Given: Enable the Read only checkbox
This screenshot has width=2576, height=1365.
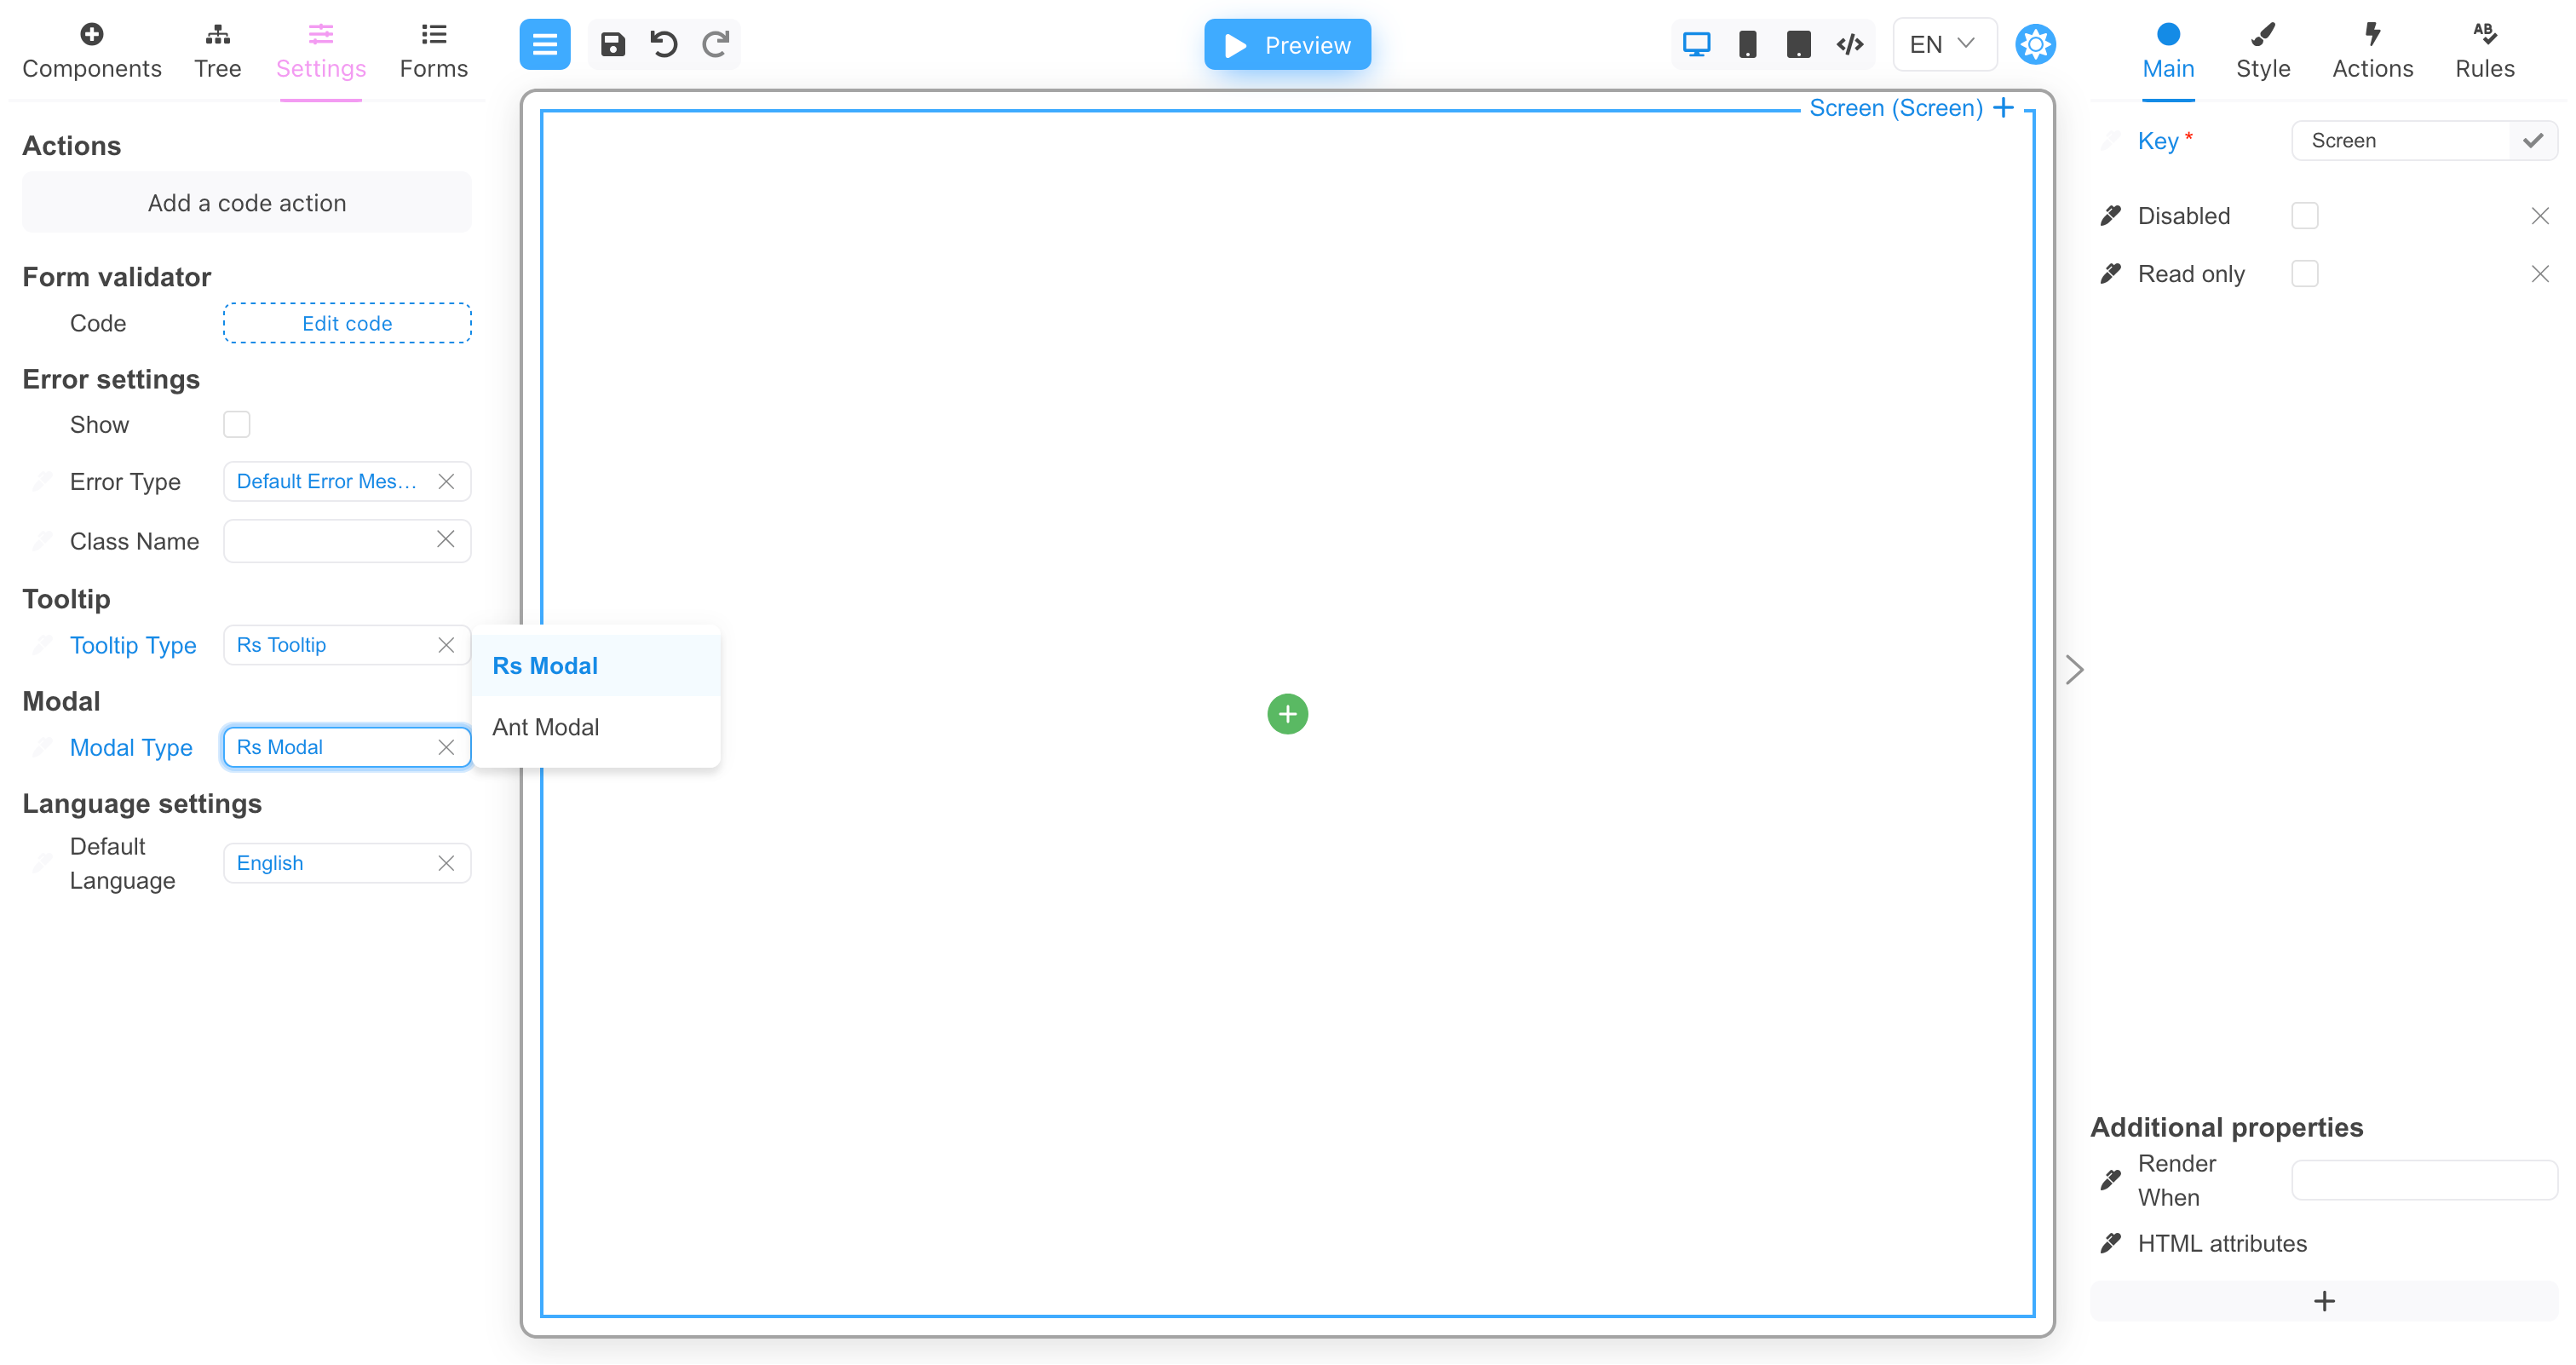Looking at the screenshot, I should pyautogui.click(x=2305, y=273).
